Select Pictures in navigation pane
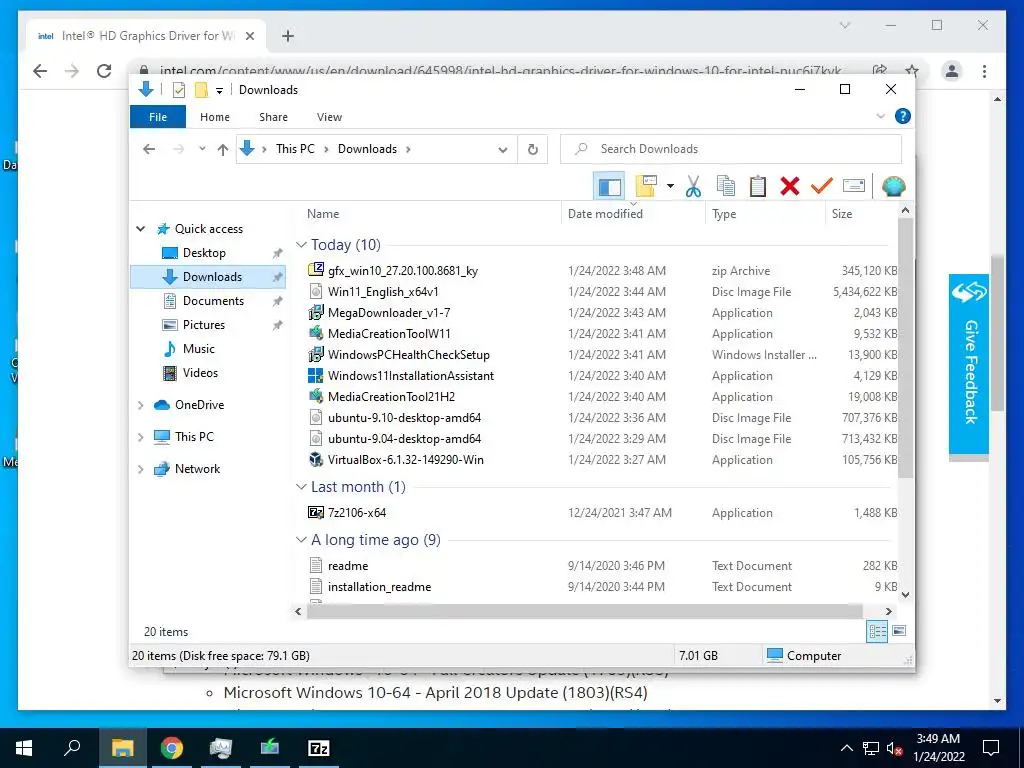The height and width of the screenshot is (768, 1024). tap(204, 325)
